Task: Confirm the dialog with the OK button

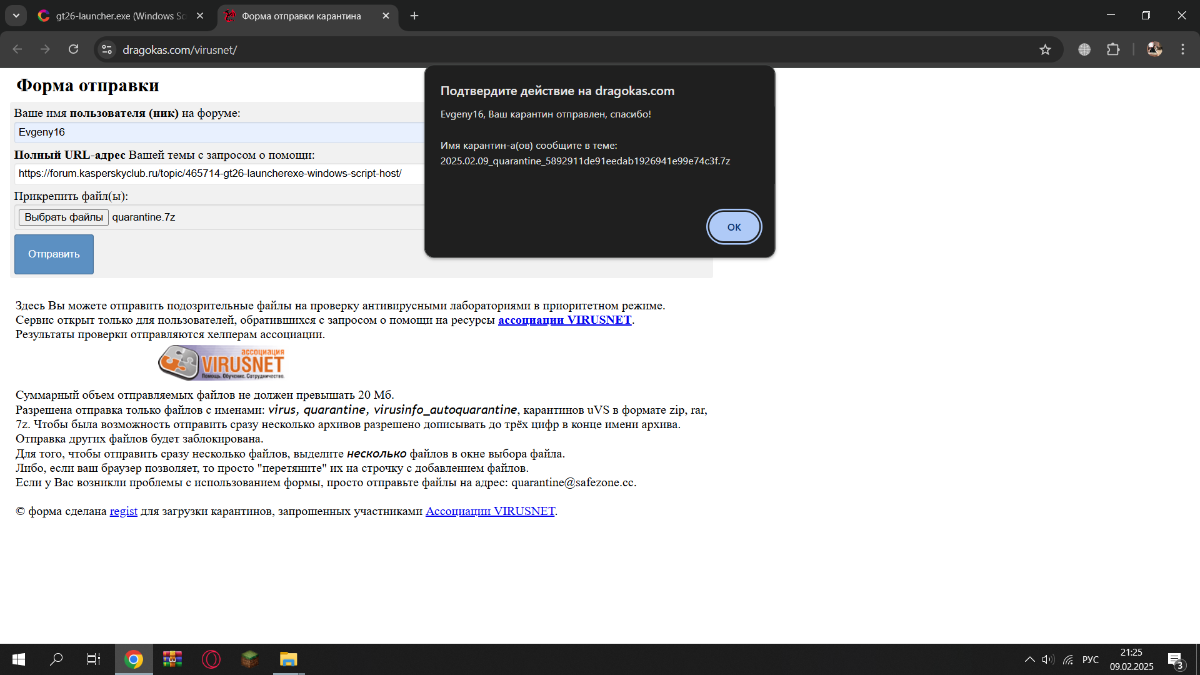Action: pyautogui.click(x=734, y=227)
